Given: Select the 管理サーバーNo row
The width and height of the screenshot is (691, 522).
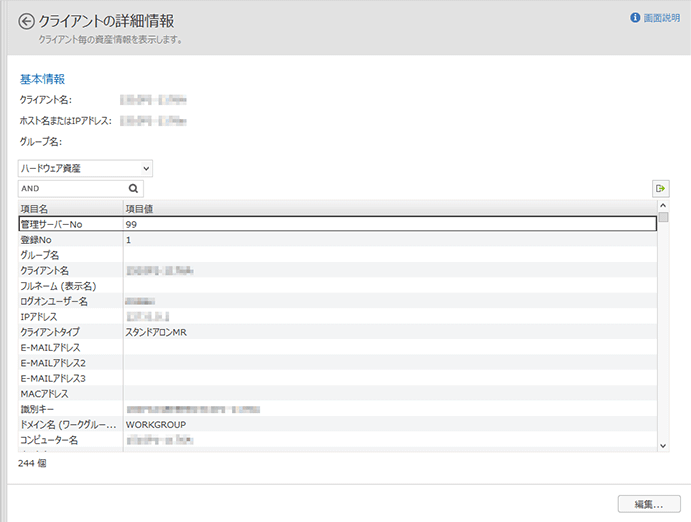Looking at the screenshot, I should pos(338,224).
